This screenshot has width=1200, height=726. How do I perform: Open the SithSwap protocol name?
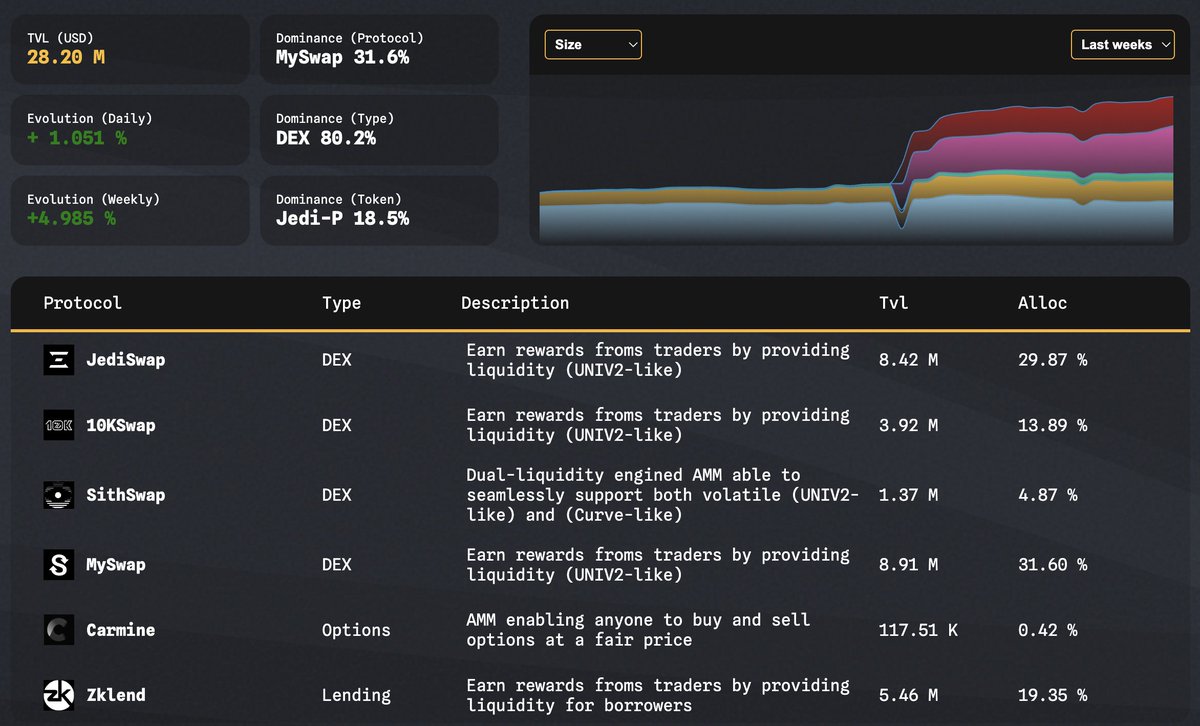click(x=126, y=495)
